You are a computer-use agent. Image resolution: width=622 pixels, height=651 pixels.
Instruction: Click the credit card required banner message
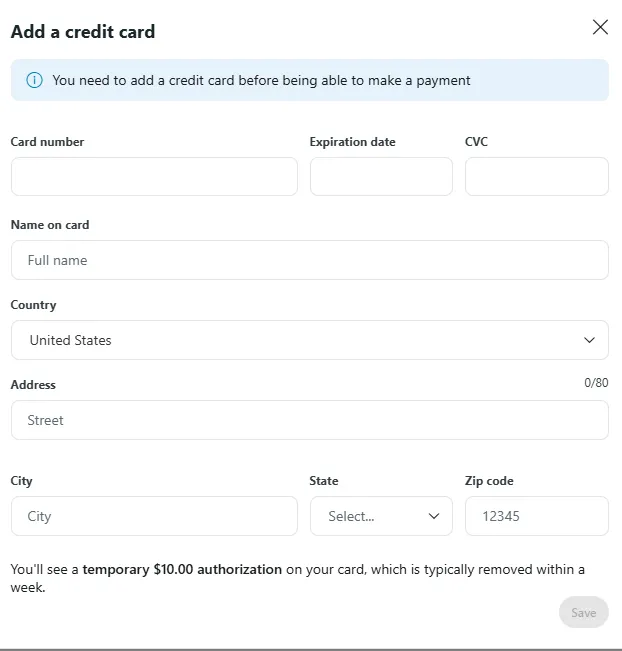pos(261,80)
